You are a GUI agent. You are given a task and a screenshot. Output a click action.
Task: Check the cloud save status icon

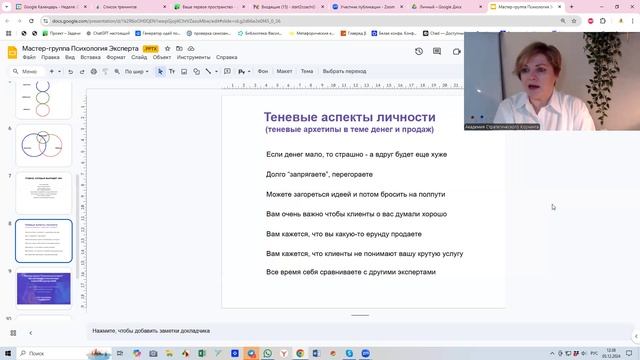point(191,49)
